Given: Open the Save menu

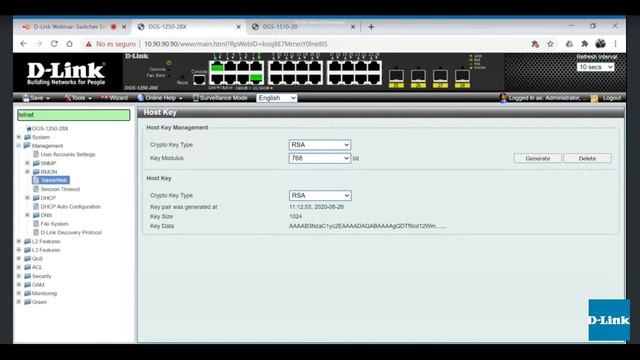Looking at the screenshot, I should pyautogui.click(x=36, y=98).
